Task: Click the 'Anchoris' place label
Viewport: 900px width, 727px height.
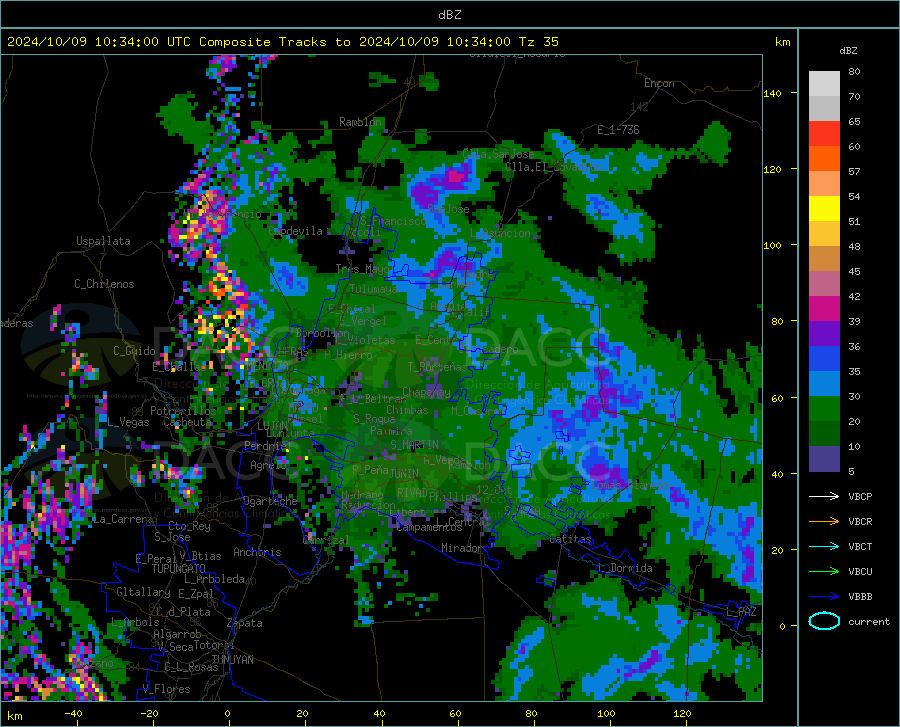Action: point(257,552)
